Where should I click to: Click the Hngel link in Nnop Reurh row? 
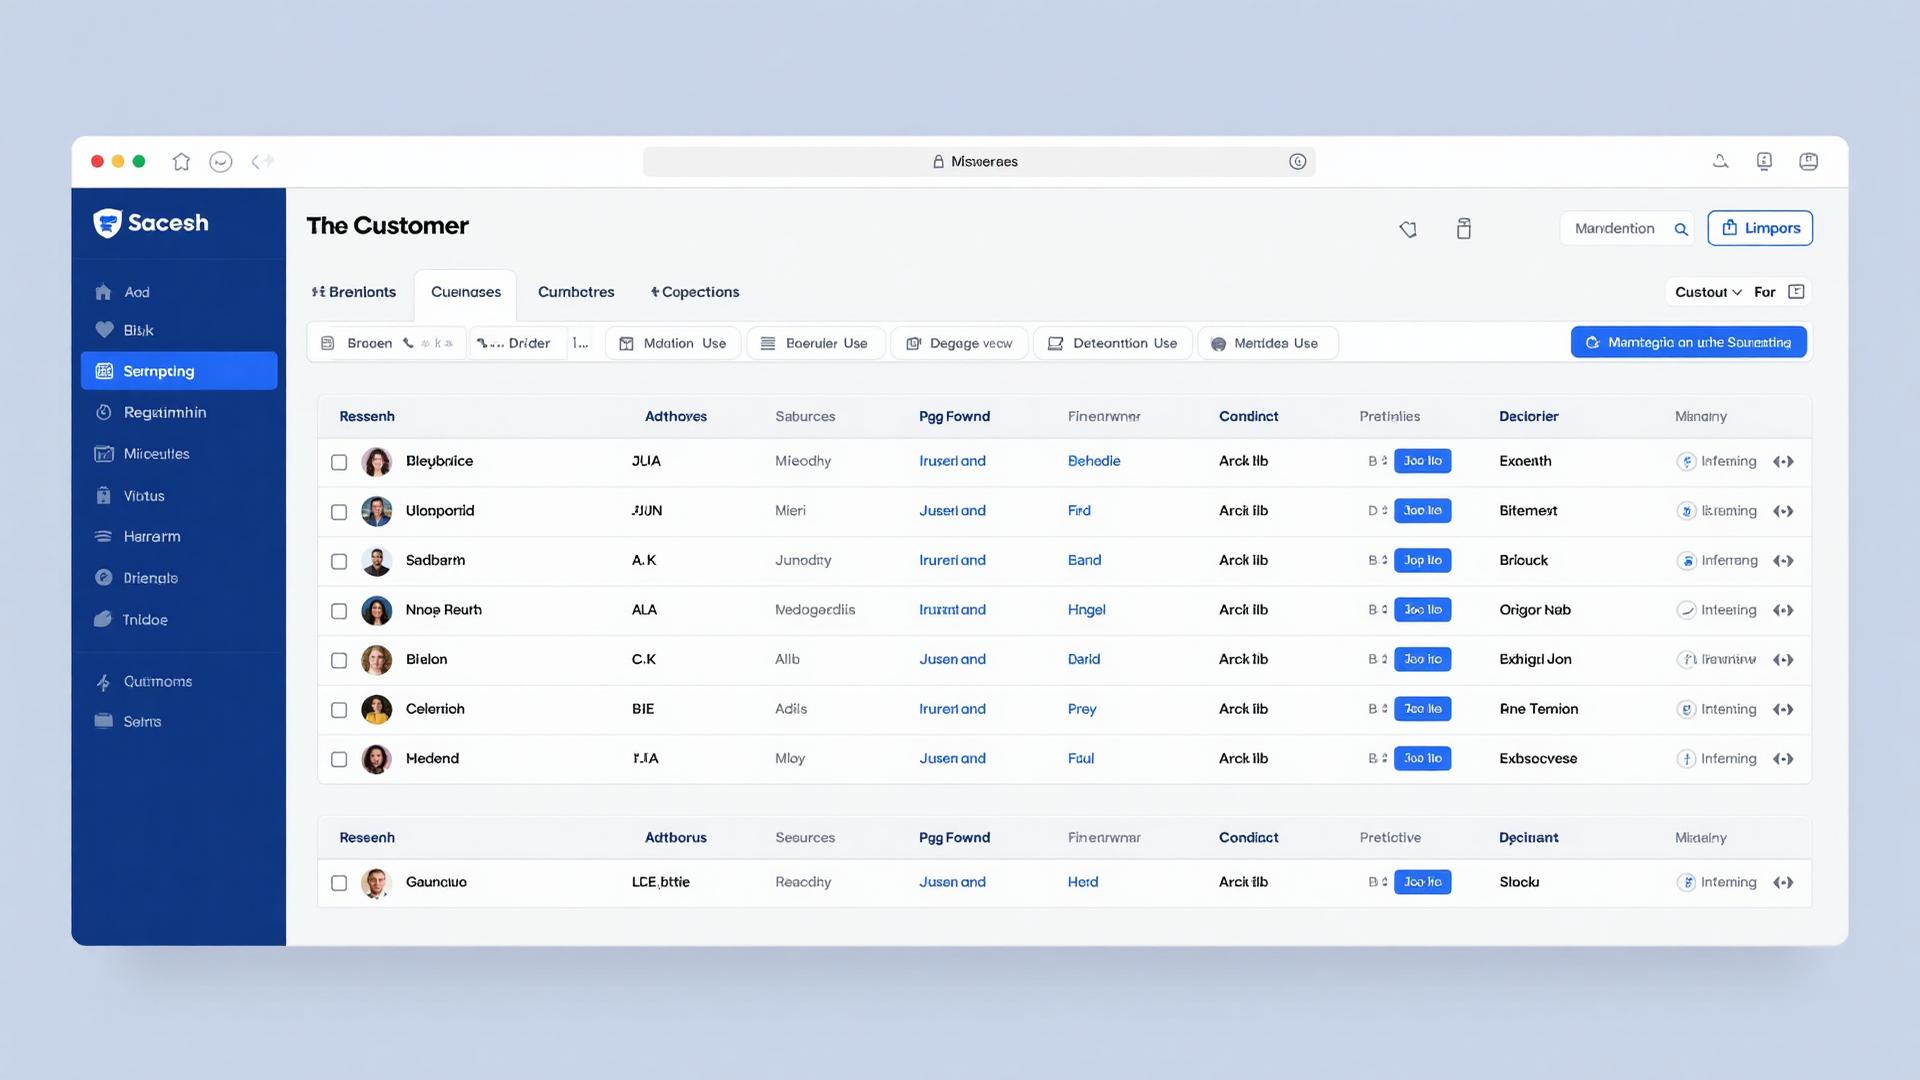[x=1086, y=610]
